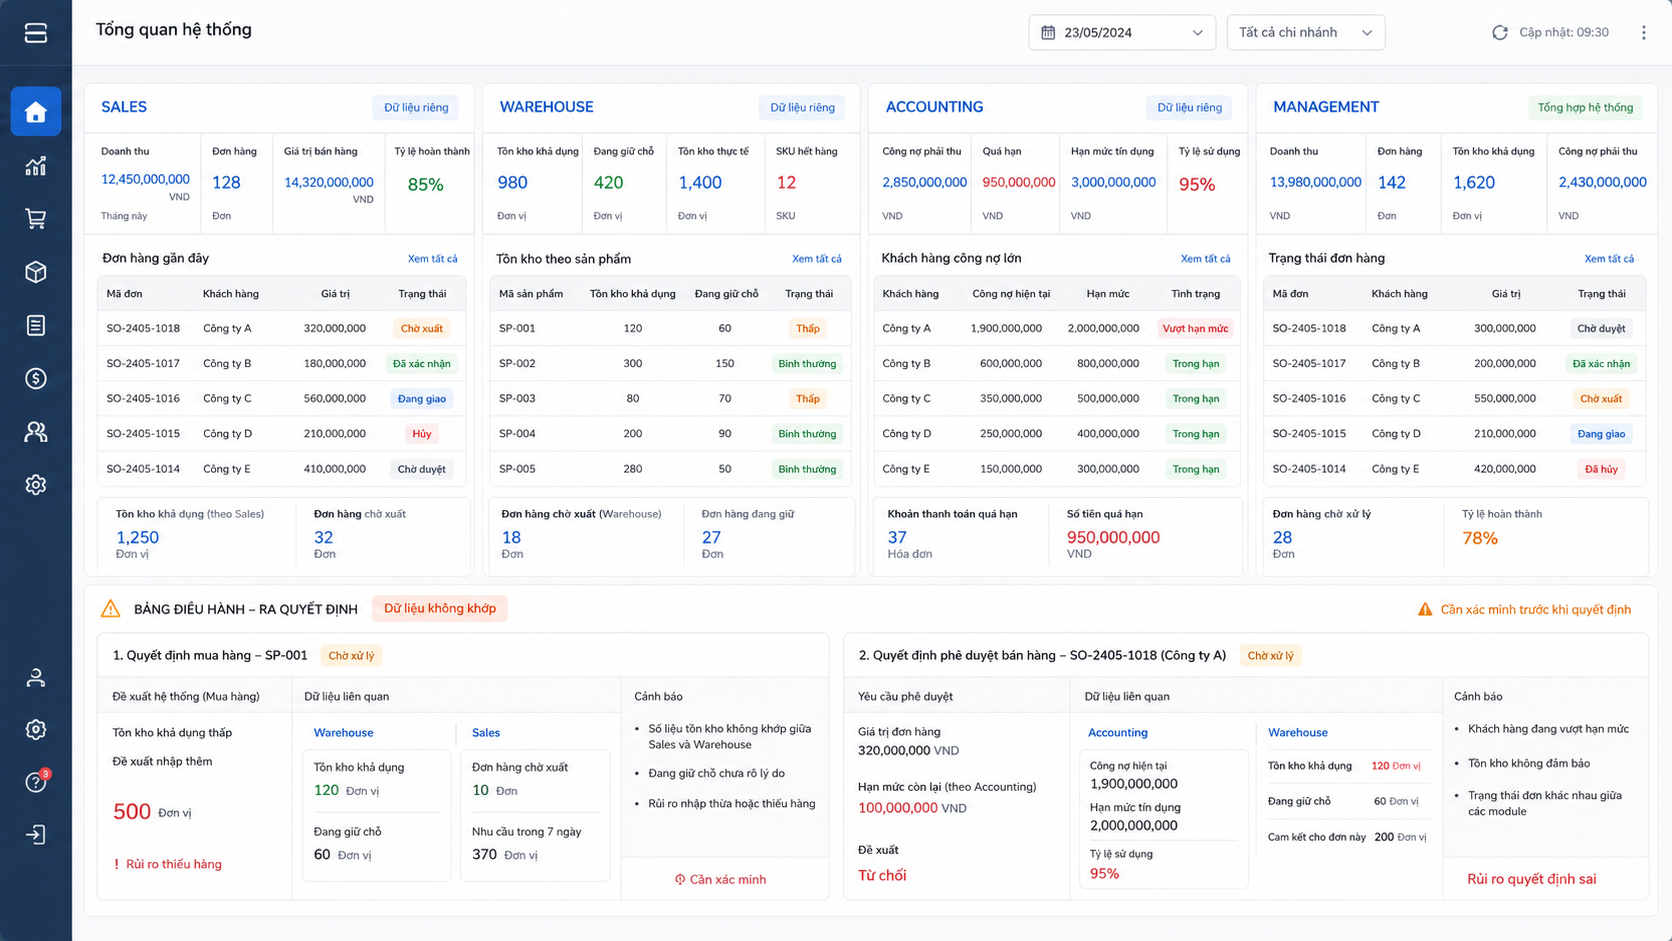Open the three-dot more options menu

(1643, 33)
